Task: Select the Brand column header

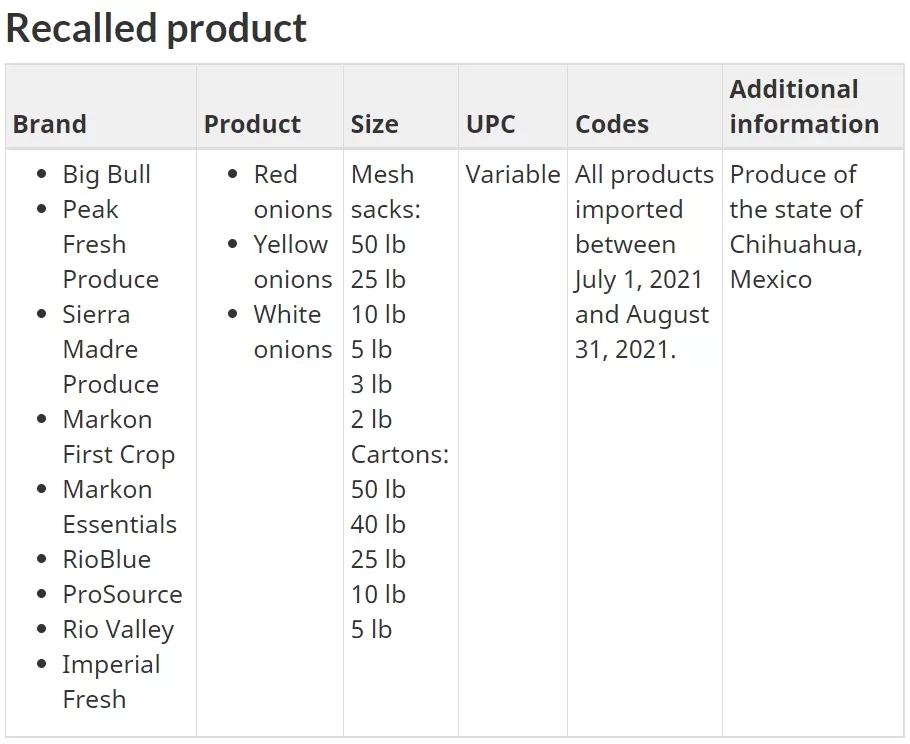Action: point(50,124)
